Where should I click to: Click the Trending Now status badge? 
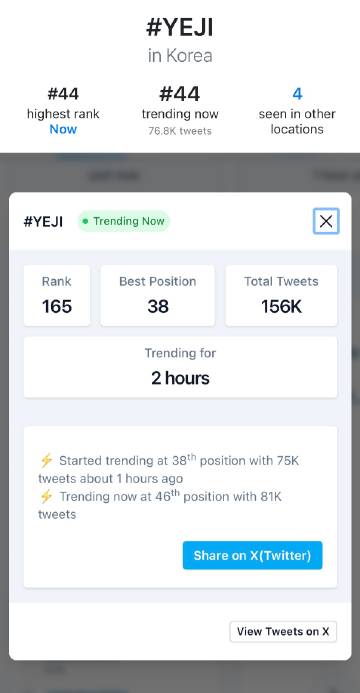(124, 221)
